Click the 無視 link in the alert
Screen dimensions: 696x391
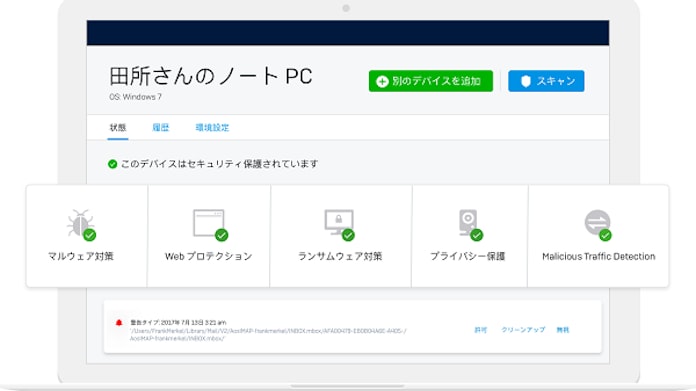tap(562, 330)
